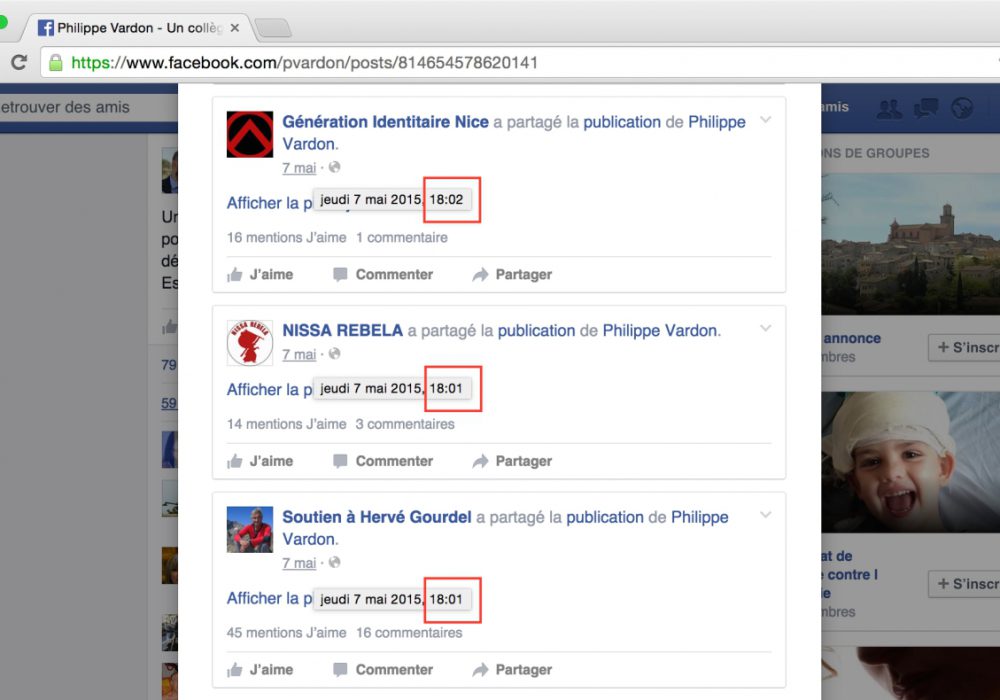The image size is (1000, 700).
Task: Click public globe icon on NISSA REBELA post
Action: pos(335,354)
